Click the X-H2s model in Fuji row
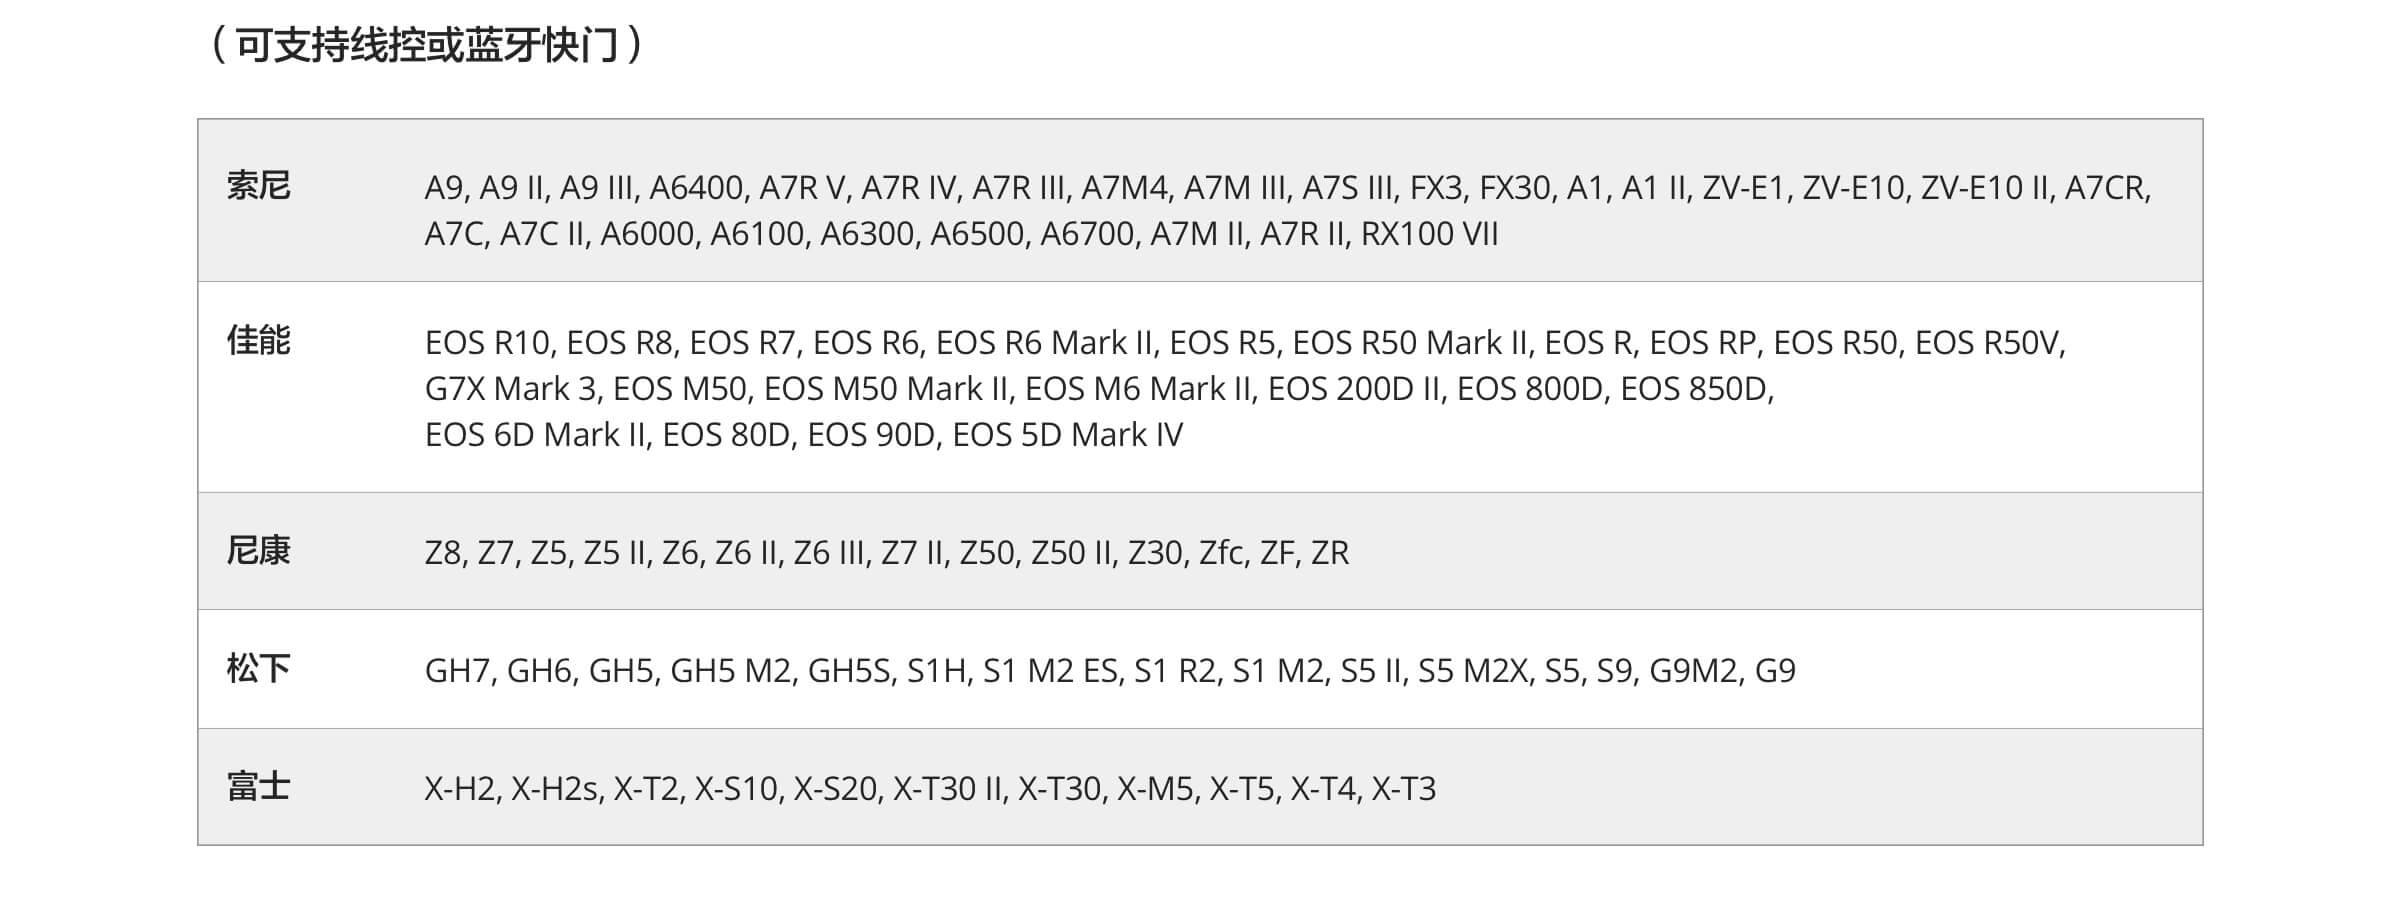The width and height of the screenshot is (2400, 902). pos(555,789)
